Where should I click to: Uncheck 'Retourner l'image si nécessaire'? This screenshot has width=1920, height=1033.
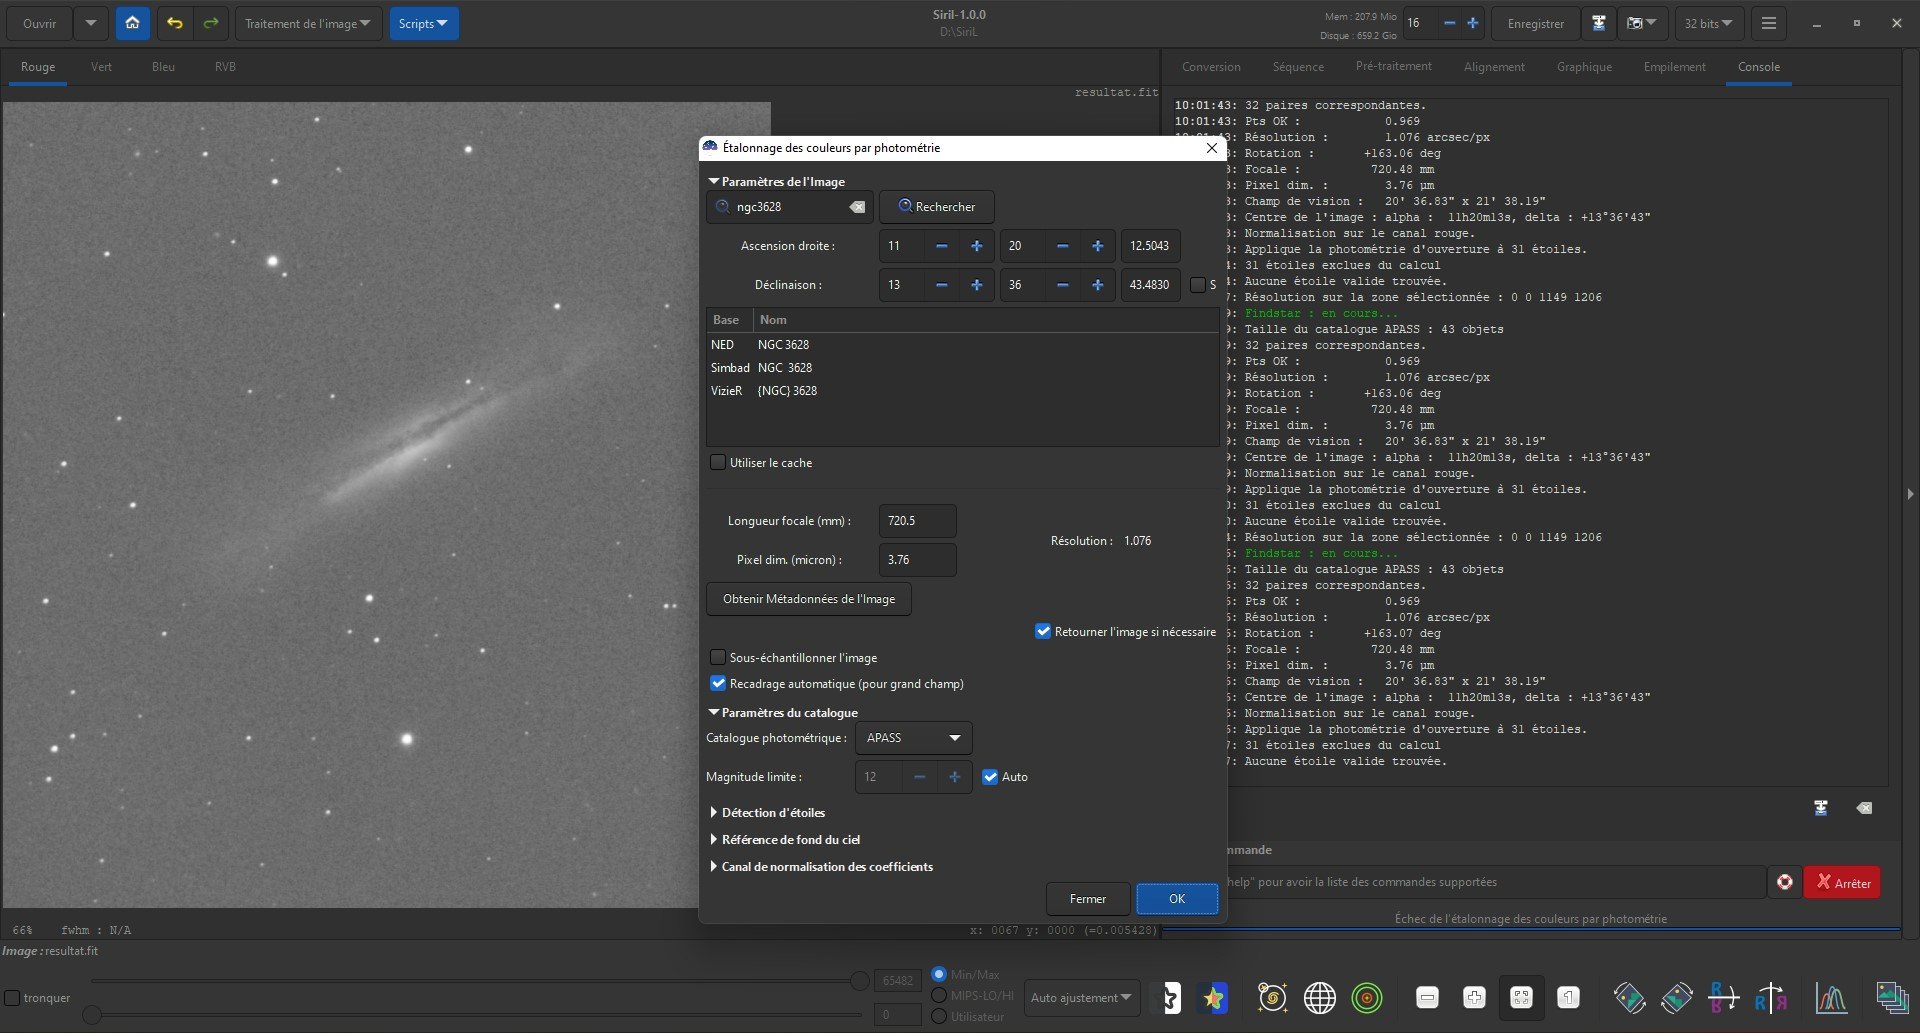(x=1043, y=631)
